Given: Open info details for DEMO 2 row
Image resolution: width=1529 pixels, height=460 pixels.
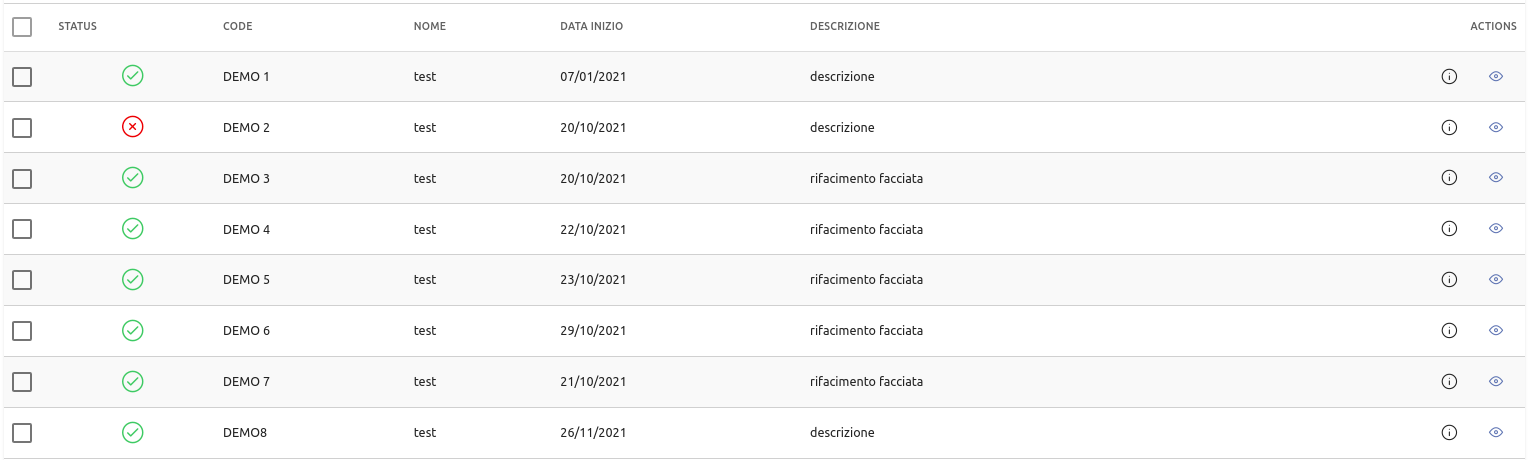Looking at the screenshot, I should (1449, 127).
